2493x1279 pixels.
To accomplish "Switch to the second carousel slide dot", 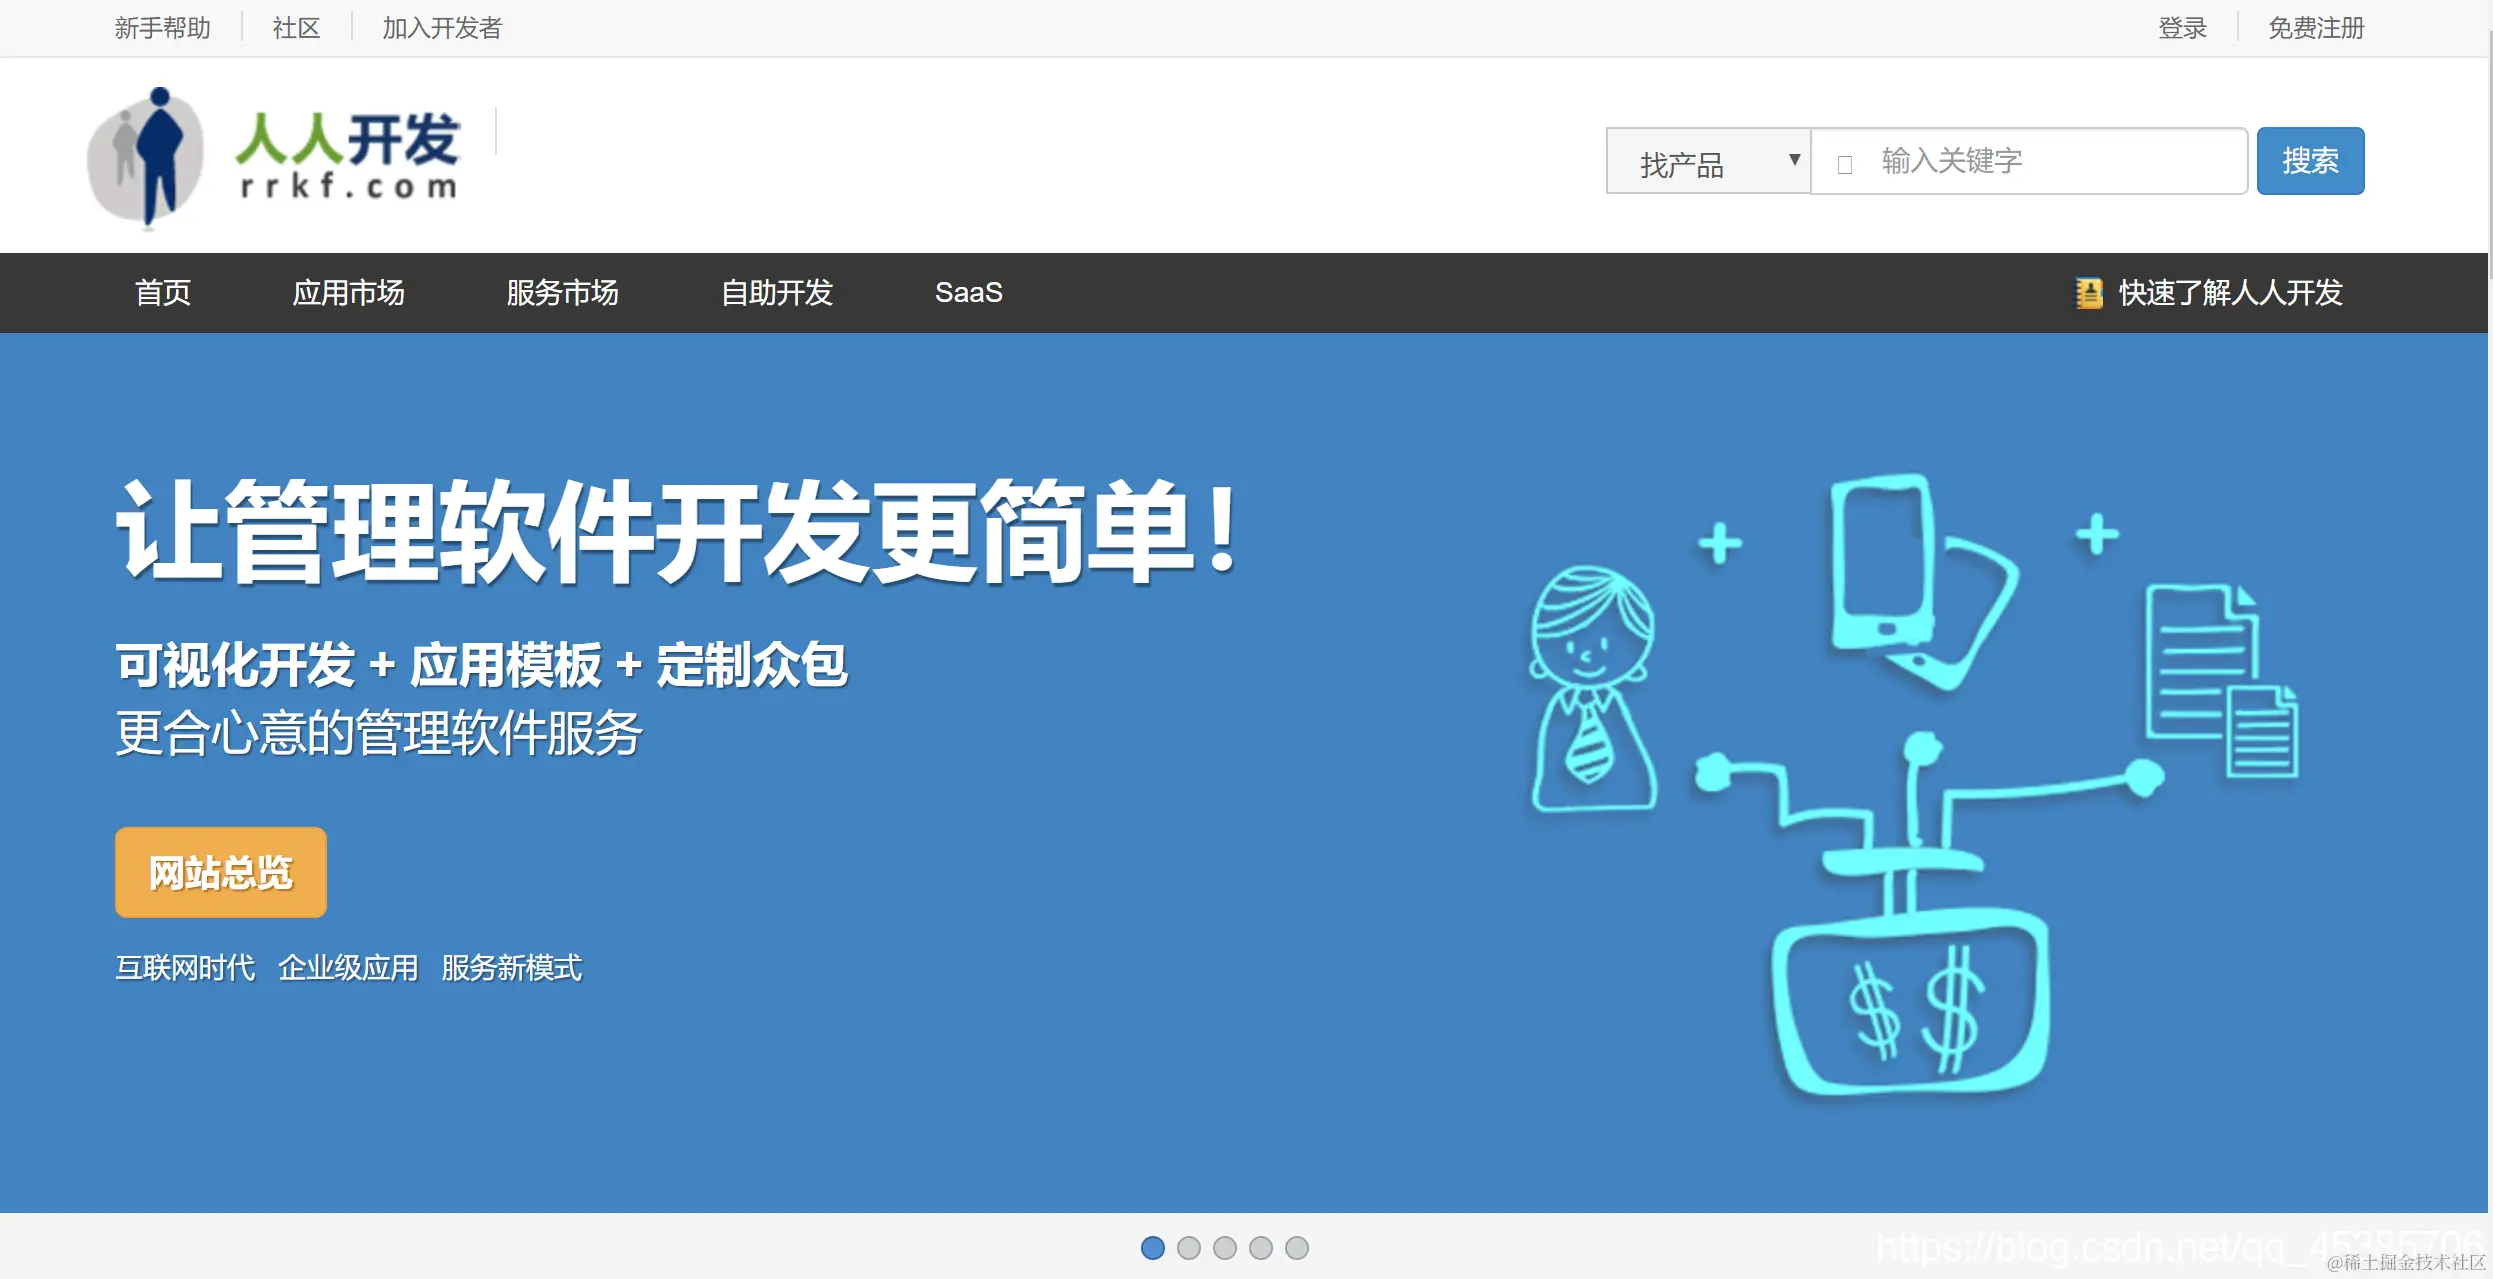I will point(1189,1248).
